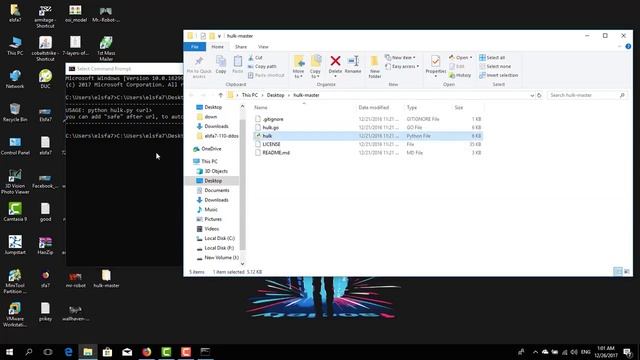This screenshot has width=640, height=360.
Task: Click This PC in address breadcrumb
Action: coord(249,95)
